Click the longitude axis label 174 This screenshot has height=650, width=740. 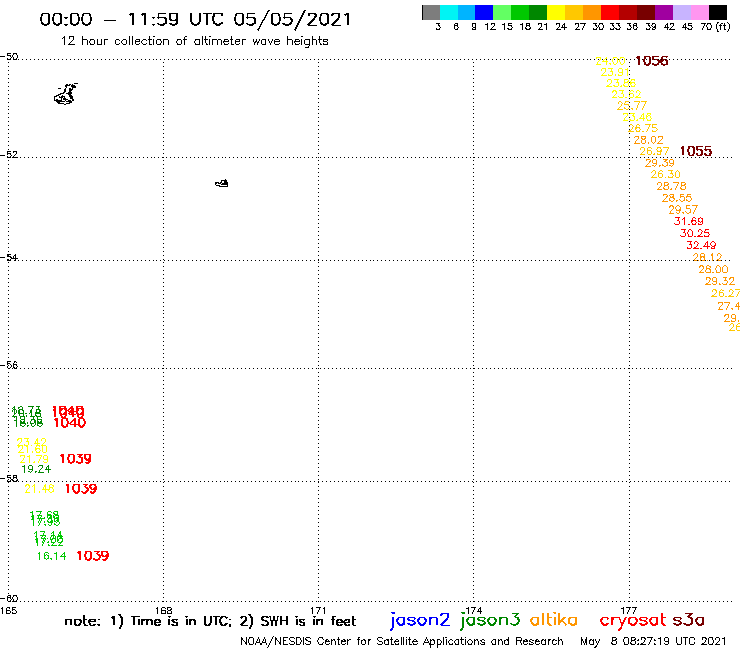point(474,611)
